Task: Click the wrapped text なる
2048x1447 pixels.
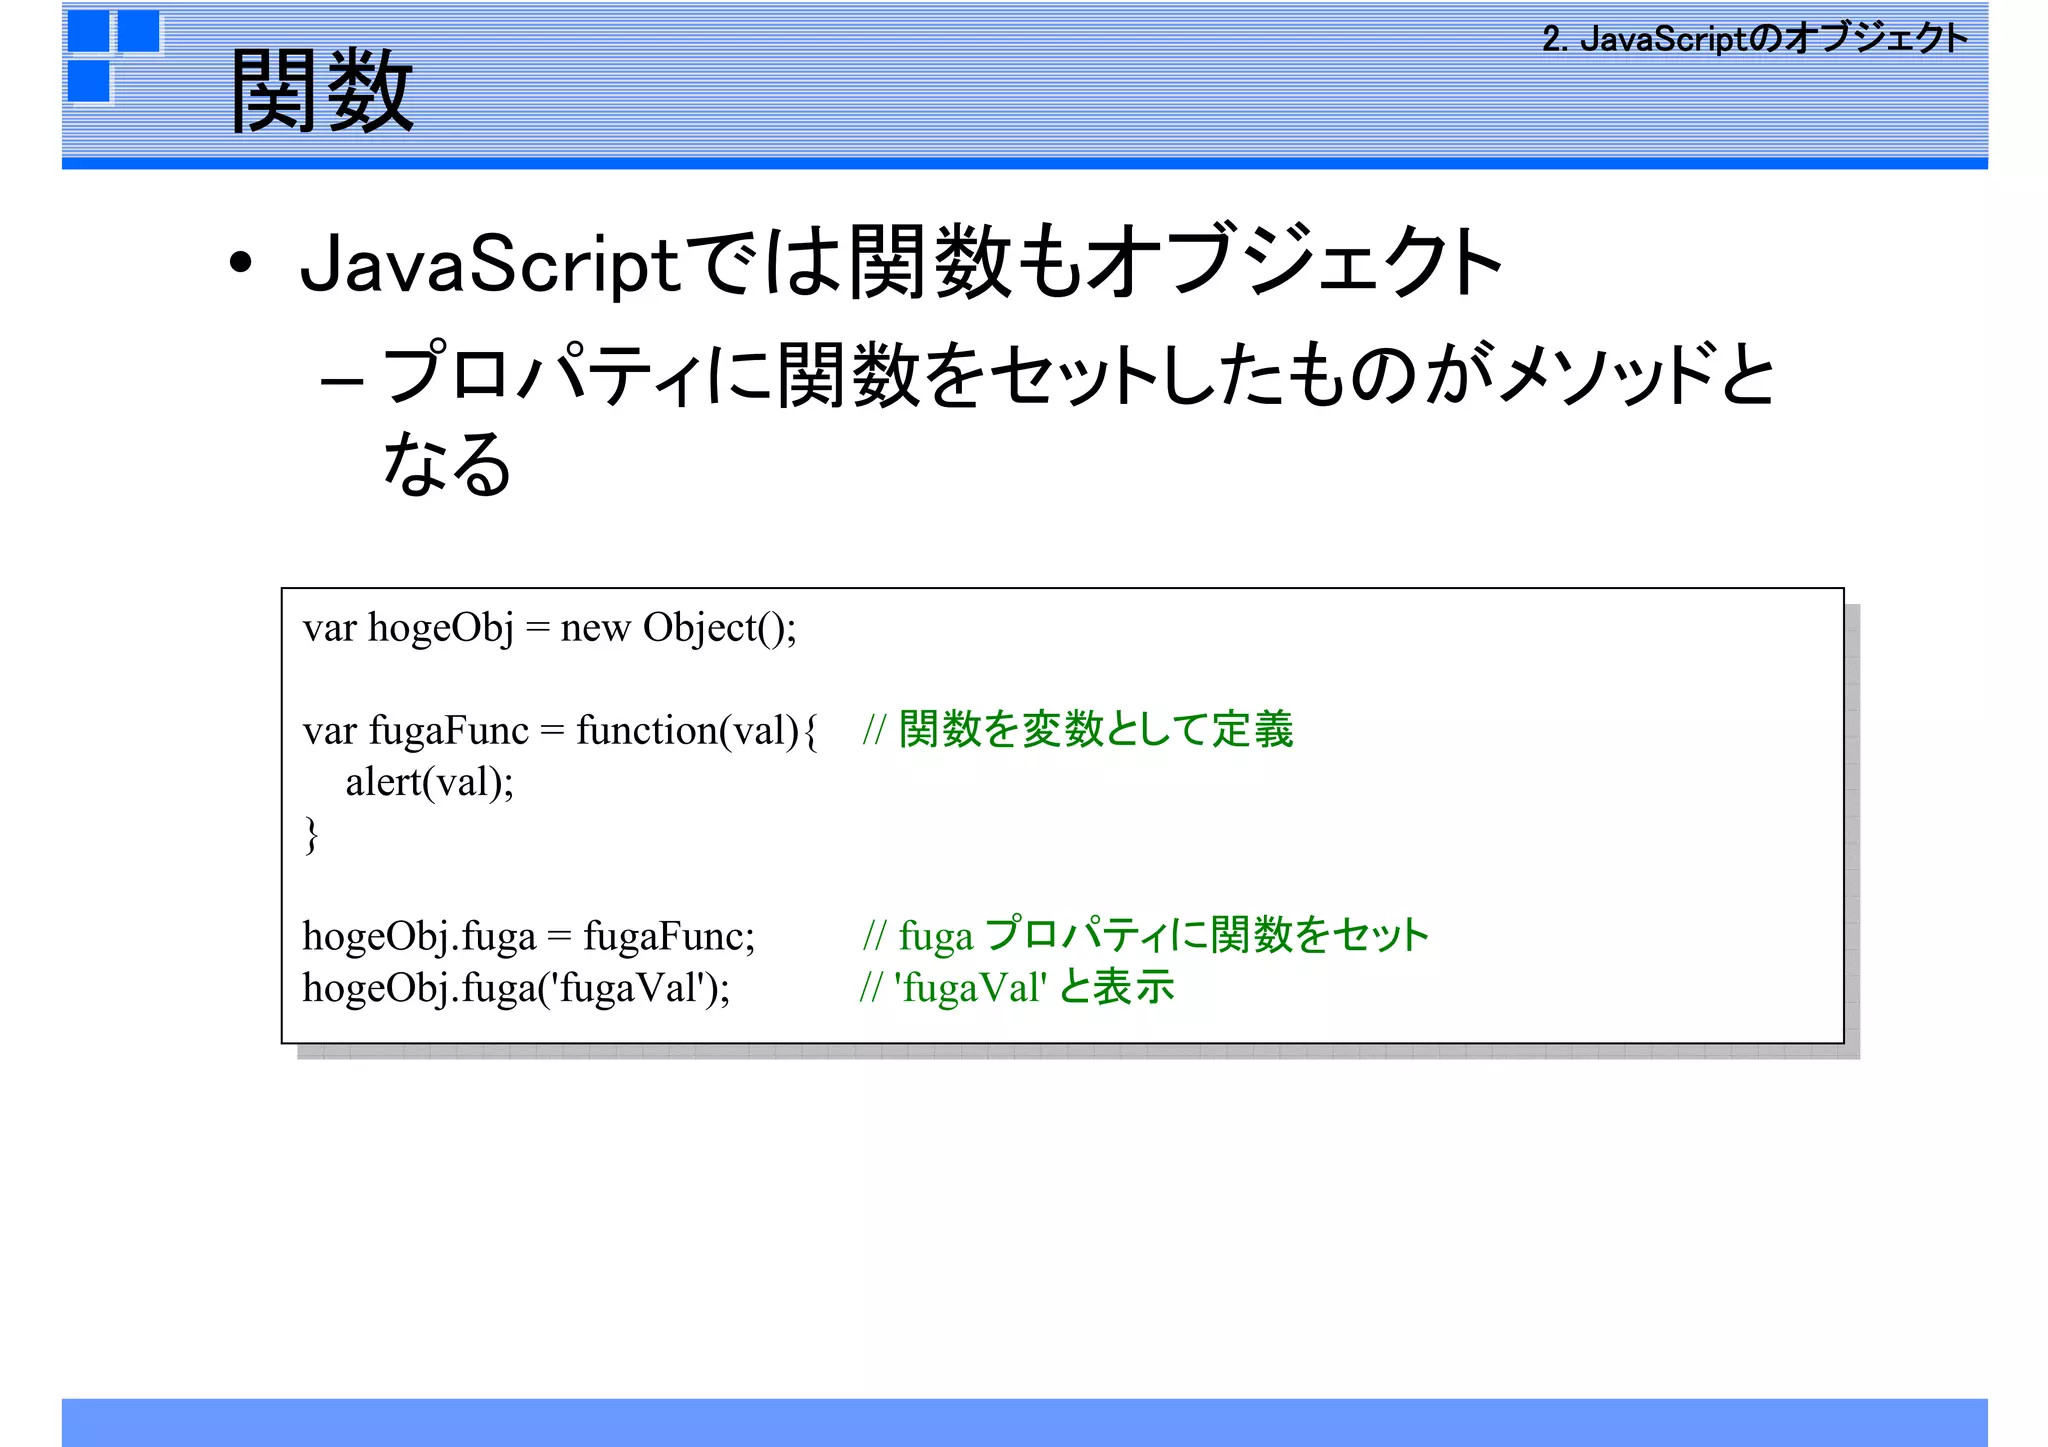Action: [x=447, y=463]
